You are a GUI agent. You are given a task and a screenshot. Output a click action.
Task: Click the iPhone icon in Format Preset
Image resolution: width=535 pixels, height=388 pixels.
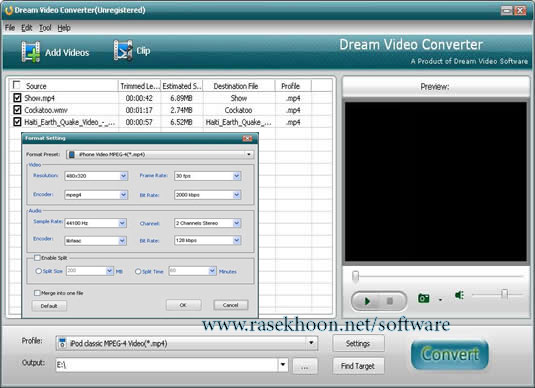tap(72, 155)
